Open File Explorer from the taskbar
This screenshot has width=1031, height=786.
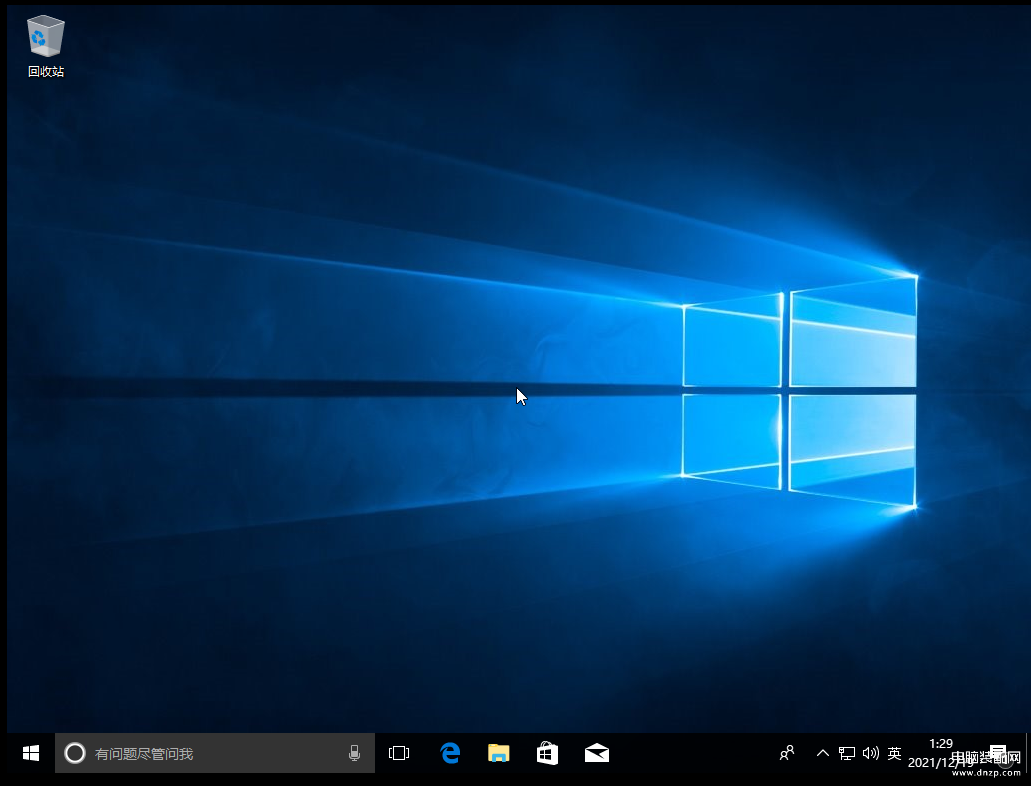[x=498, y=753]
